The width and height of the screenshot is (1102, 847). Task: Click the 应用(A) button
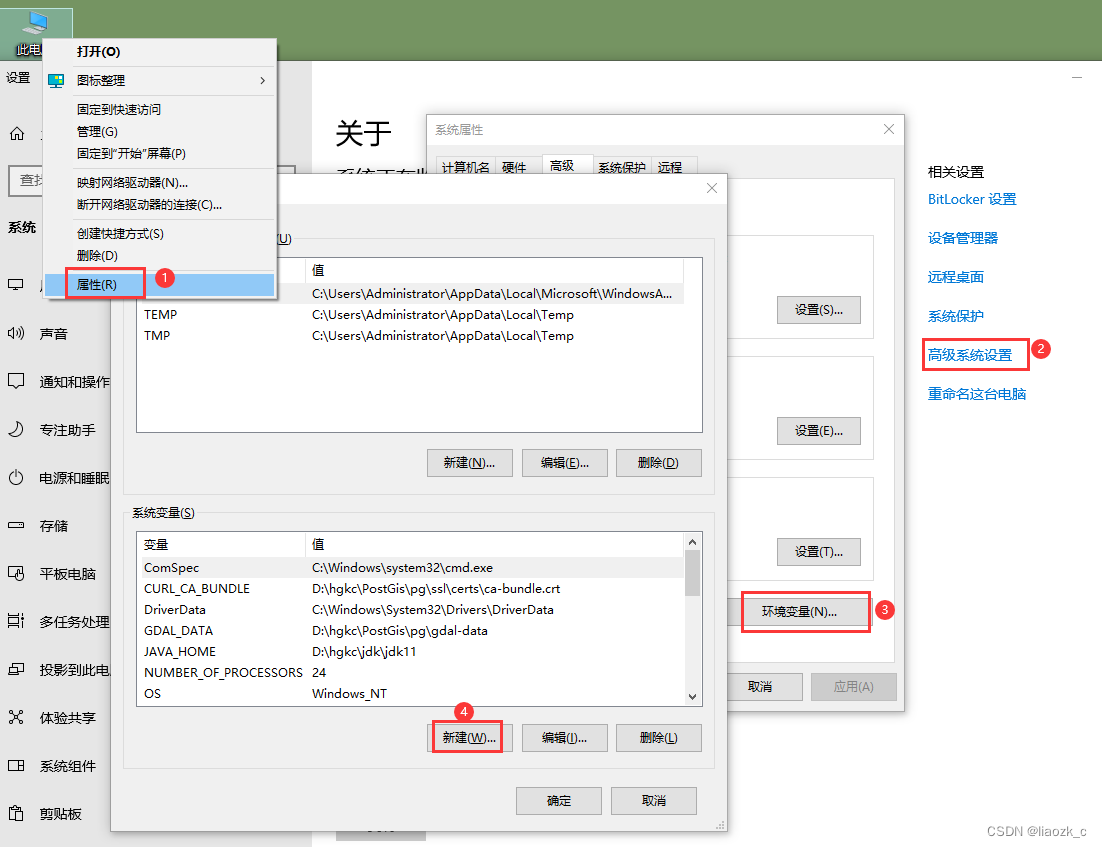[854, 687]
